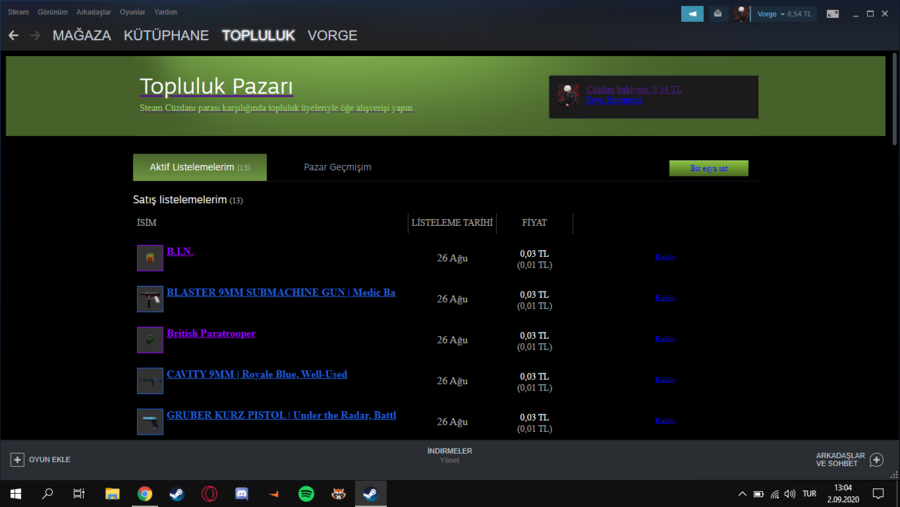900x507 pixels.
Task: Go forward with the right arrow
Action: [35, 36]
